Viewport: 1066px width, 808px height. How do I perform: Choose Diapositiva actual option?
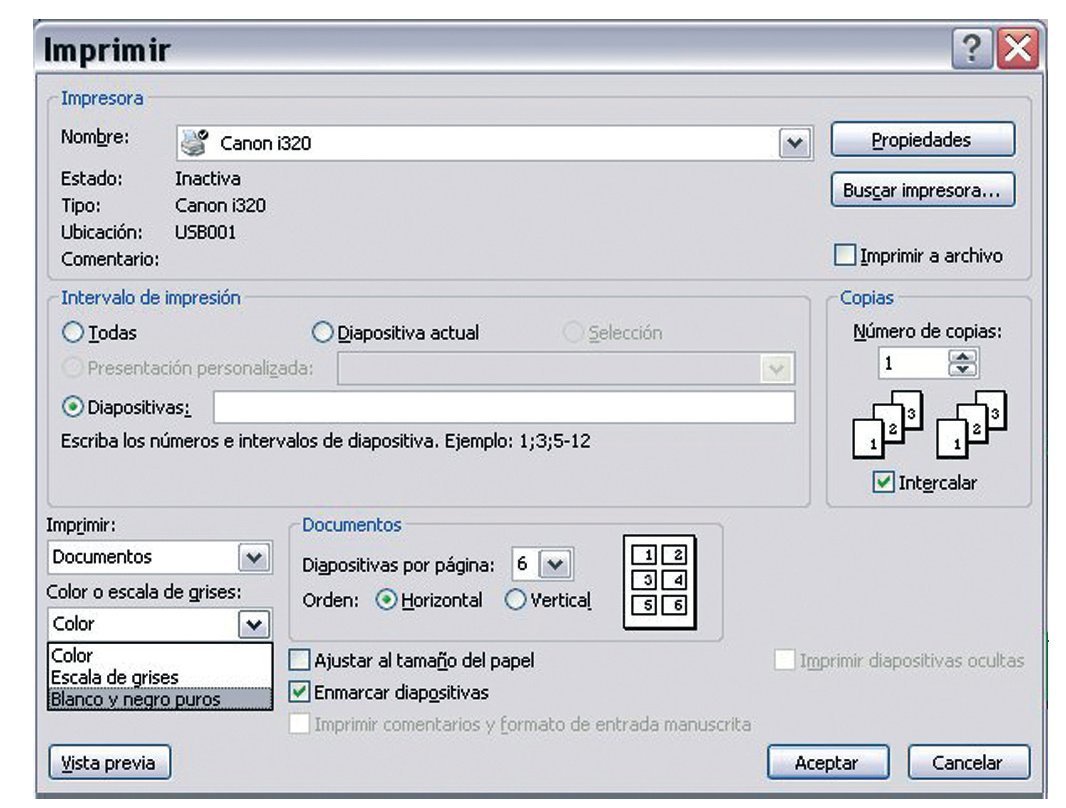[x=323, y=333]
